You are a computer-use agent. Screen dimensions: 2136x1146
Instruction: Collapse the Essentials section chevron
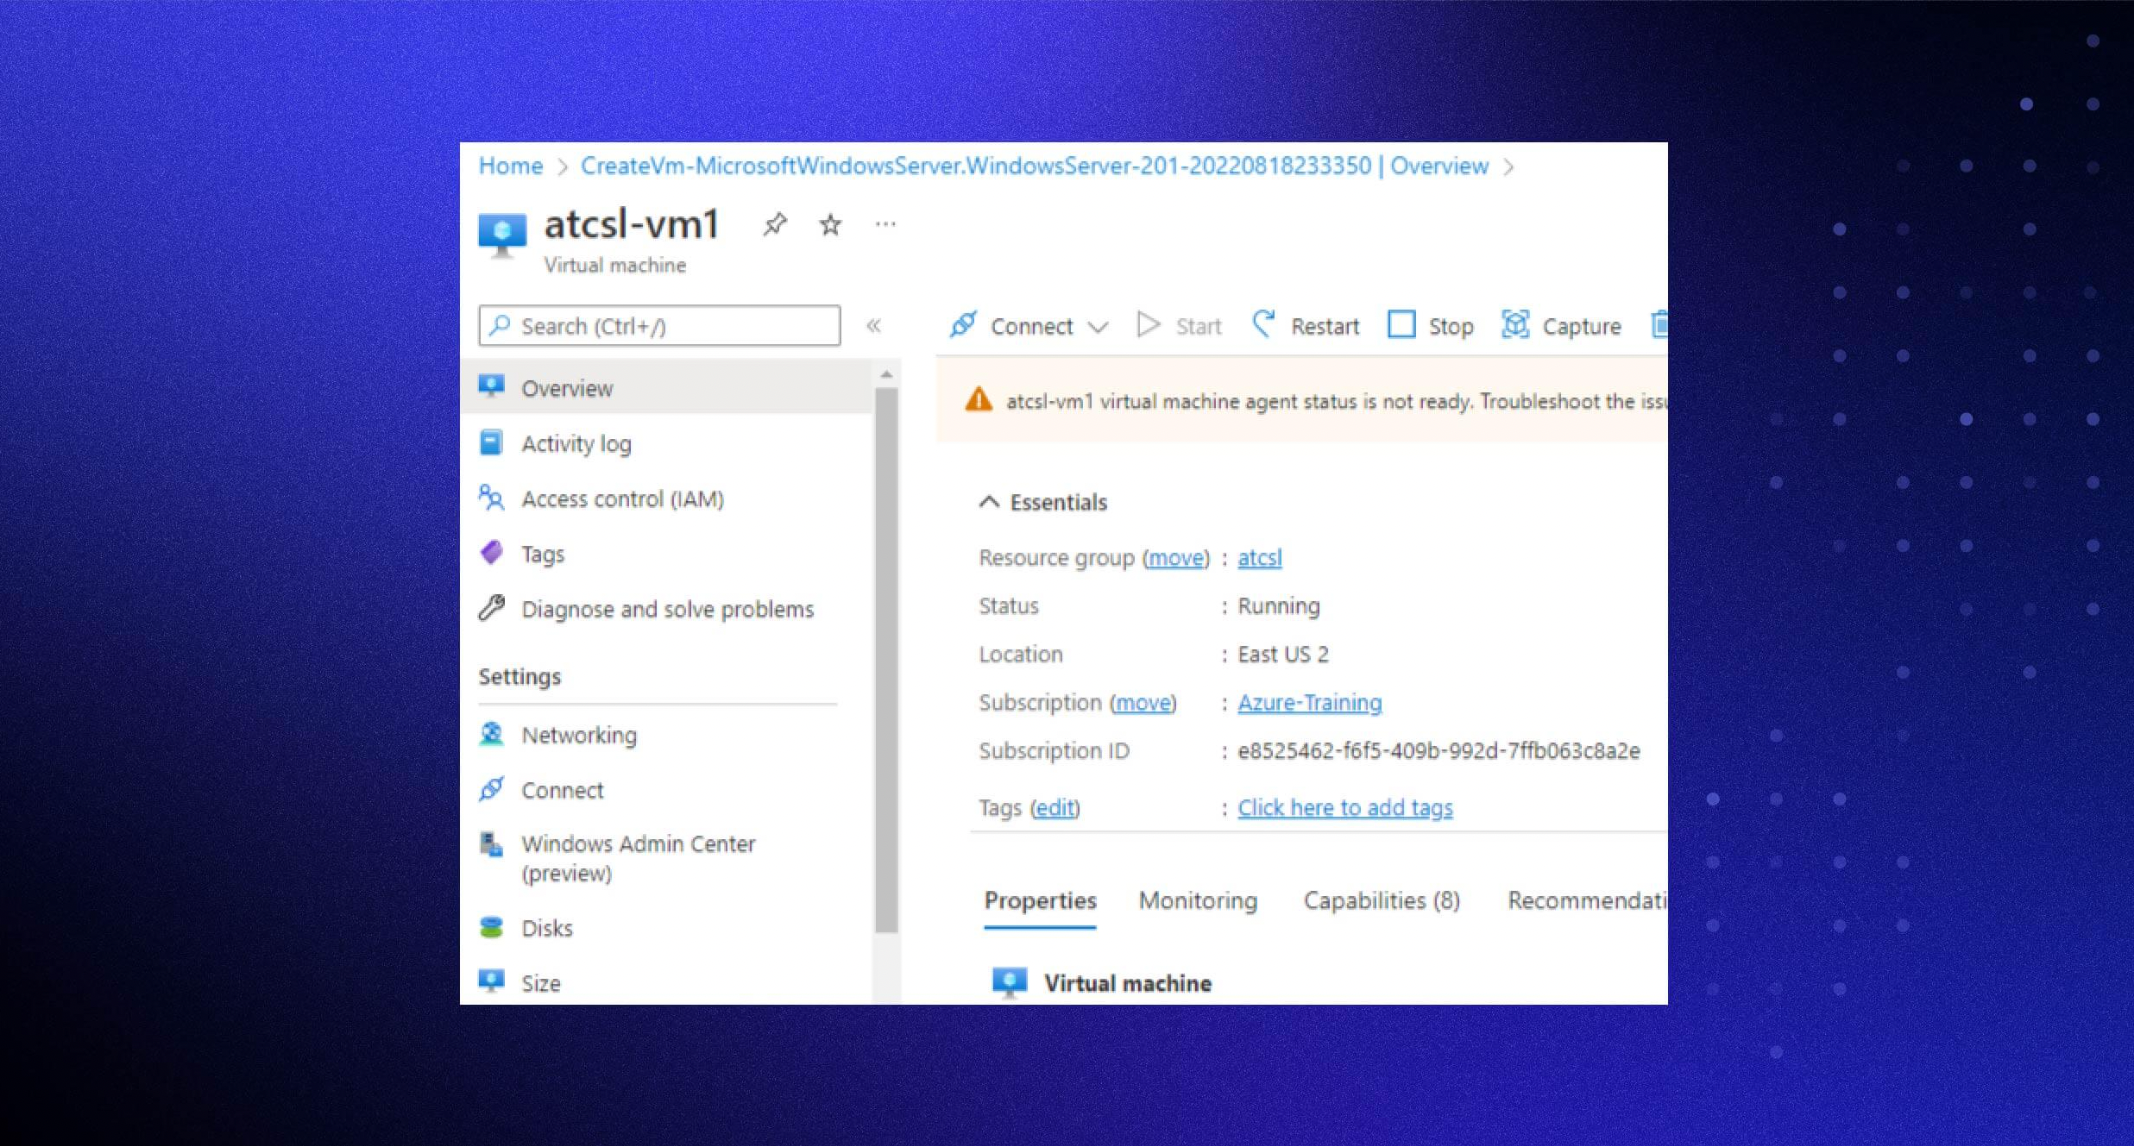[989, 502]
